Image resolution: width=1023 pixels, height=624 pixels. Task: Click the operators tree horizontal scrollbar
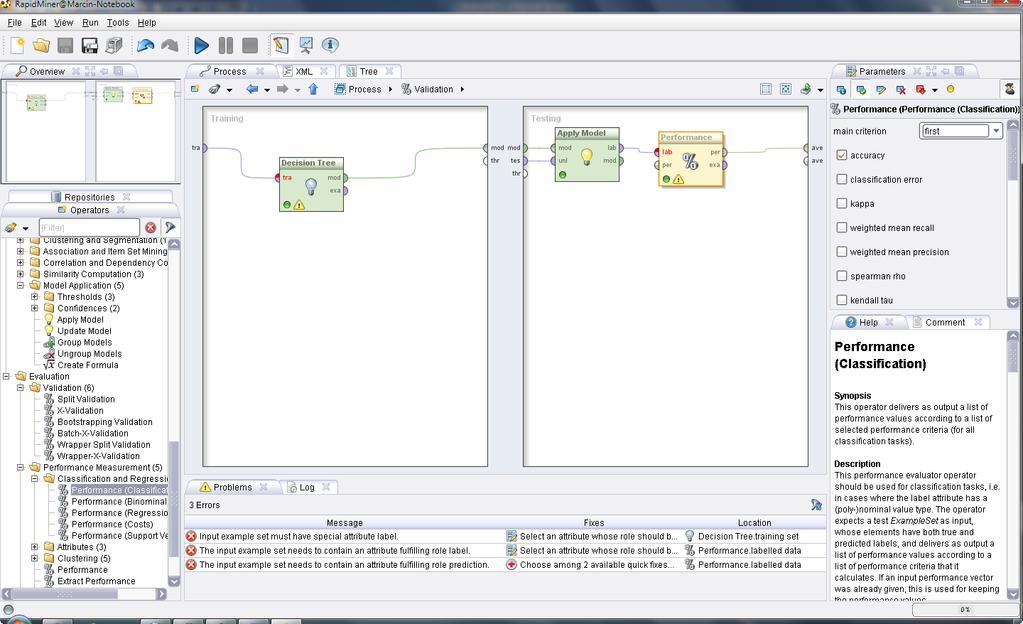[x=84, y=594]
